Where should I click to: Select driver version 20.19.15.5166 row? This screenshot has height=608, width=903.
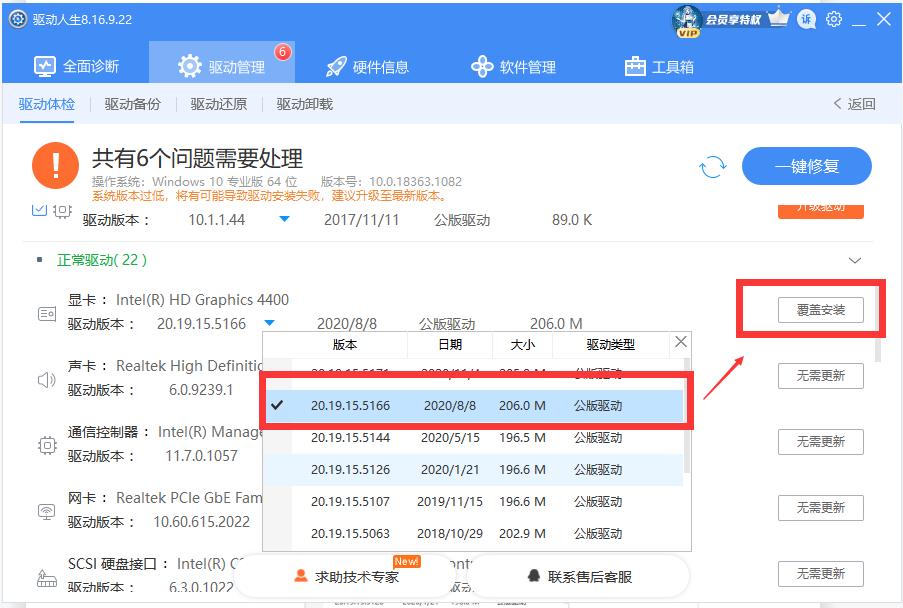[473, 405]
